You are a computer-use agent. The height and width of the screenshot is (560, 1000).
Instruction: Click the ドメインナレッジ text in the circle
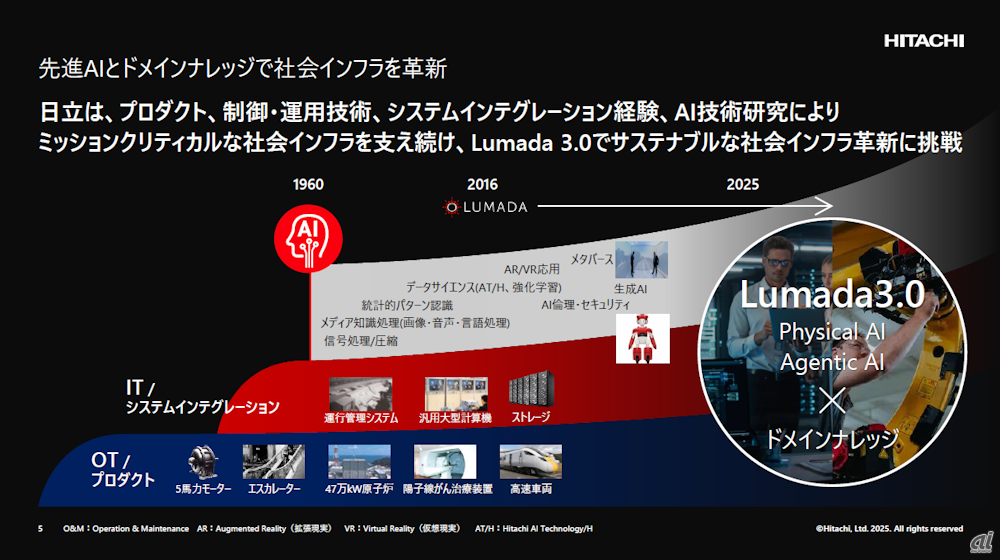tap(831, 439)
